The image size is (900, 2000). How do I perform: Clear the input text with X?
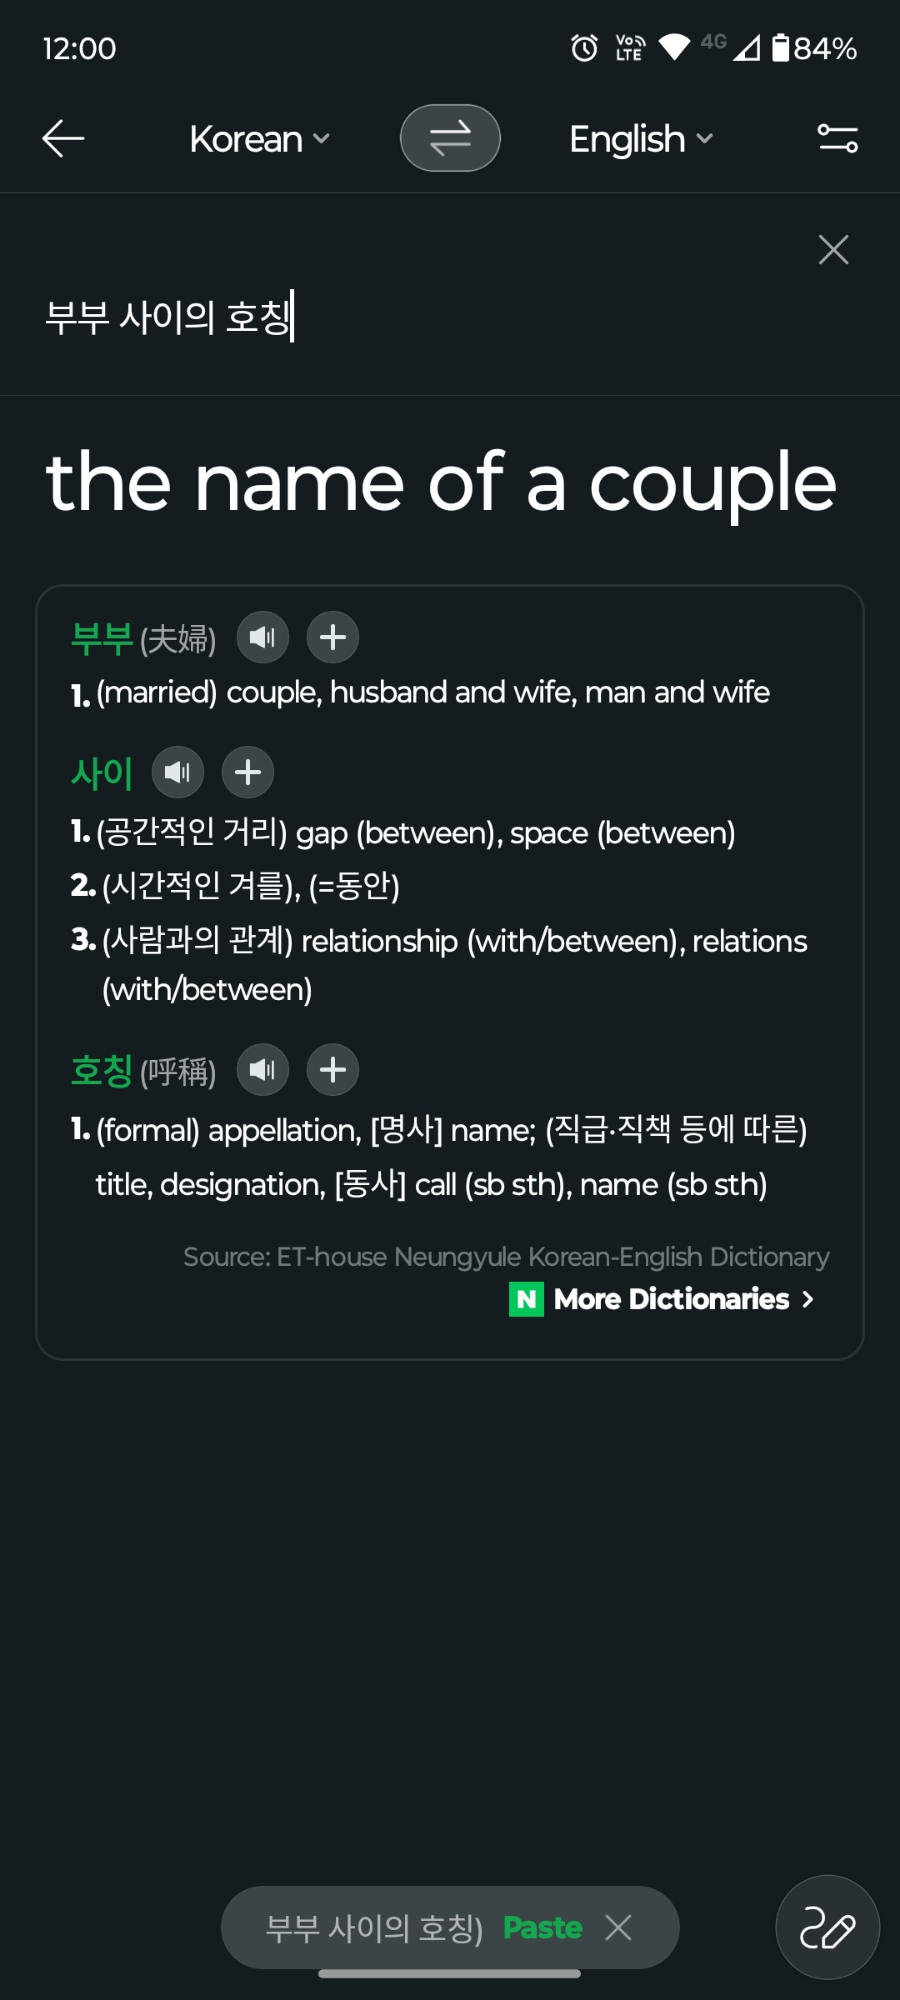[x=833, y=249]
